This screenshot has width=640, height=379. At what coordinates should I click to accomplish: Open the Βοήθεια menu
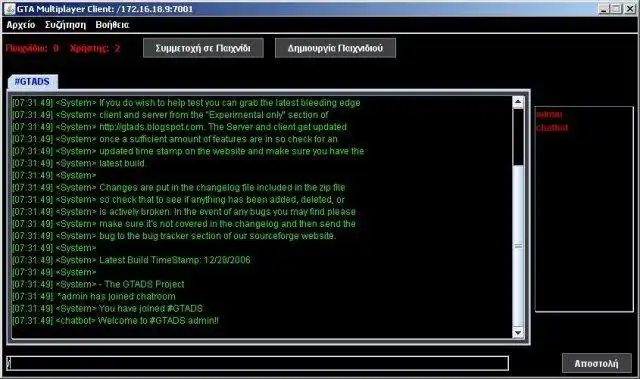point(112,25)
